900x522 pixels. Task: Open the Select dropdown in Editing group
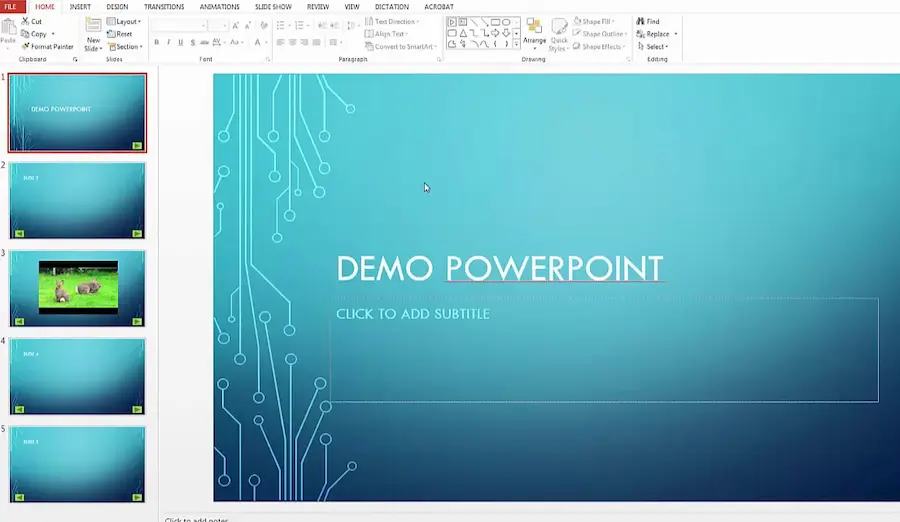(x=655, y=47)
